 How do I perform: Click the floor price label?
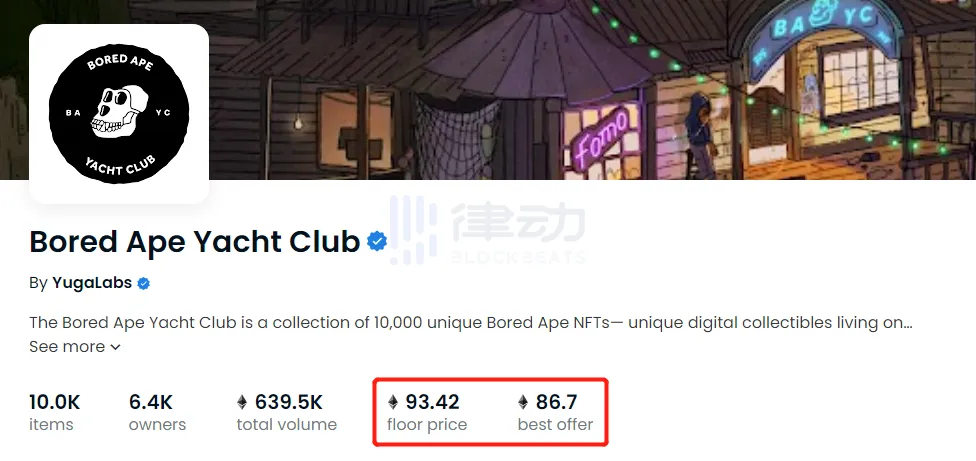click(x=427, y=425)
